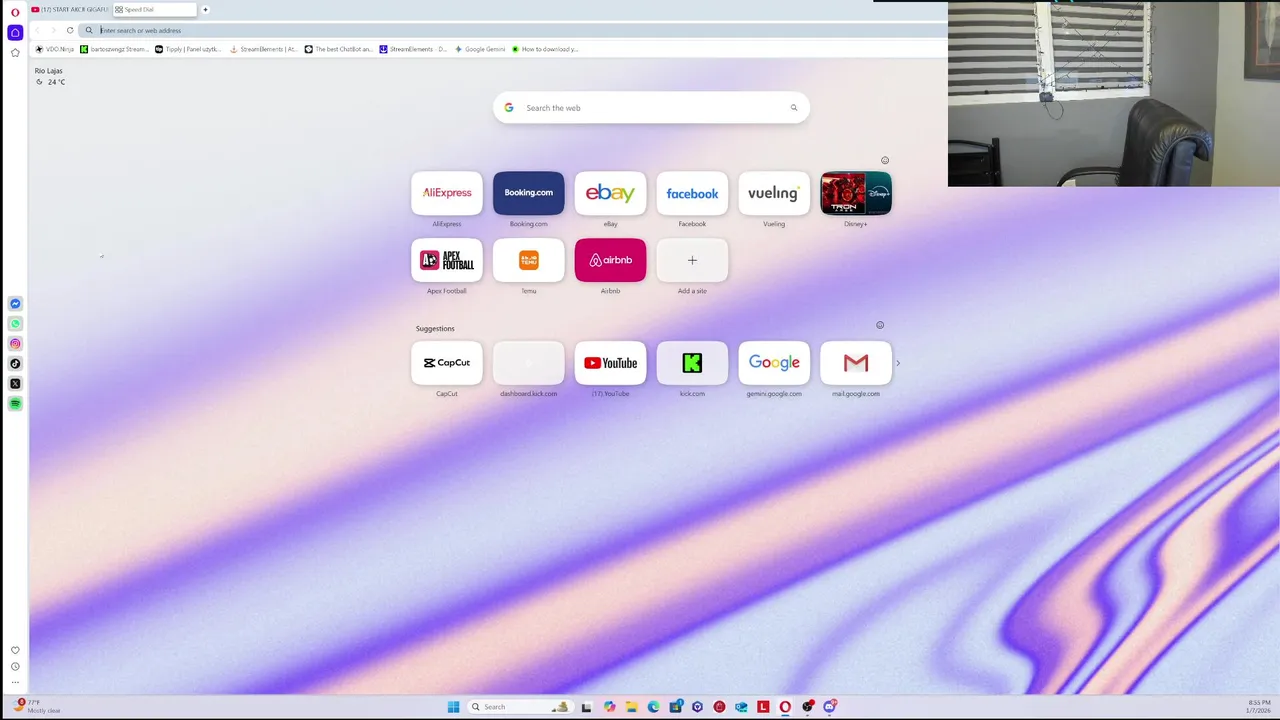Open the How to download bookmark
The height and width of the screenshot is (720, 1280).
click(545, 49)
